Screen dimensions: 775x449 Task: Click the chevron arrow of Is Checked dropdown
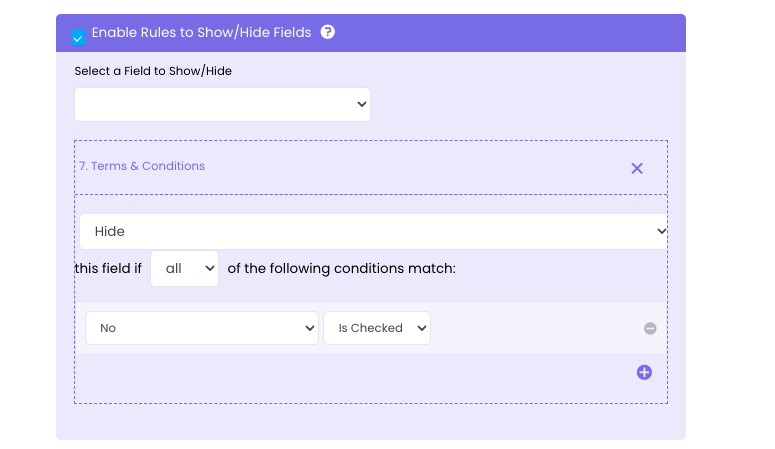point(421,328)
